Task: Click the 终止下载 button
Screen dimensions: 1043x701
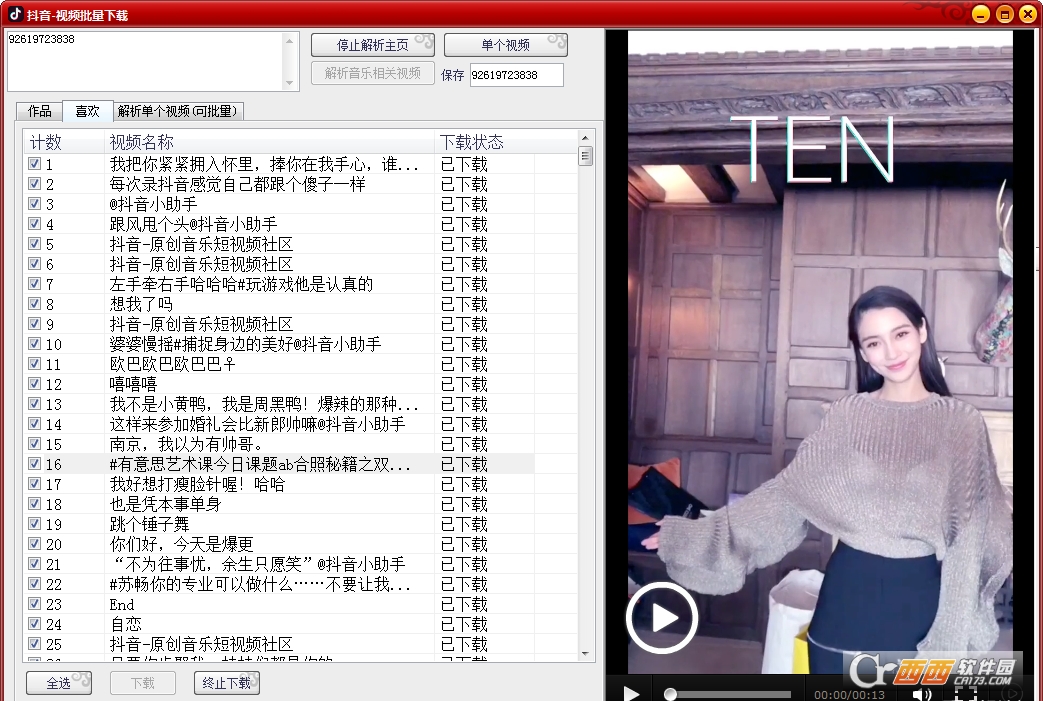Action: coord(226,683)
